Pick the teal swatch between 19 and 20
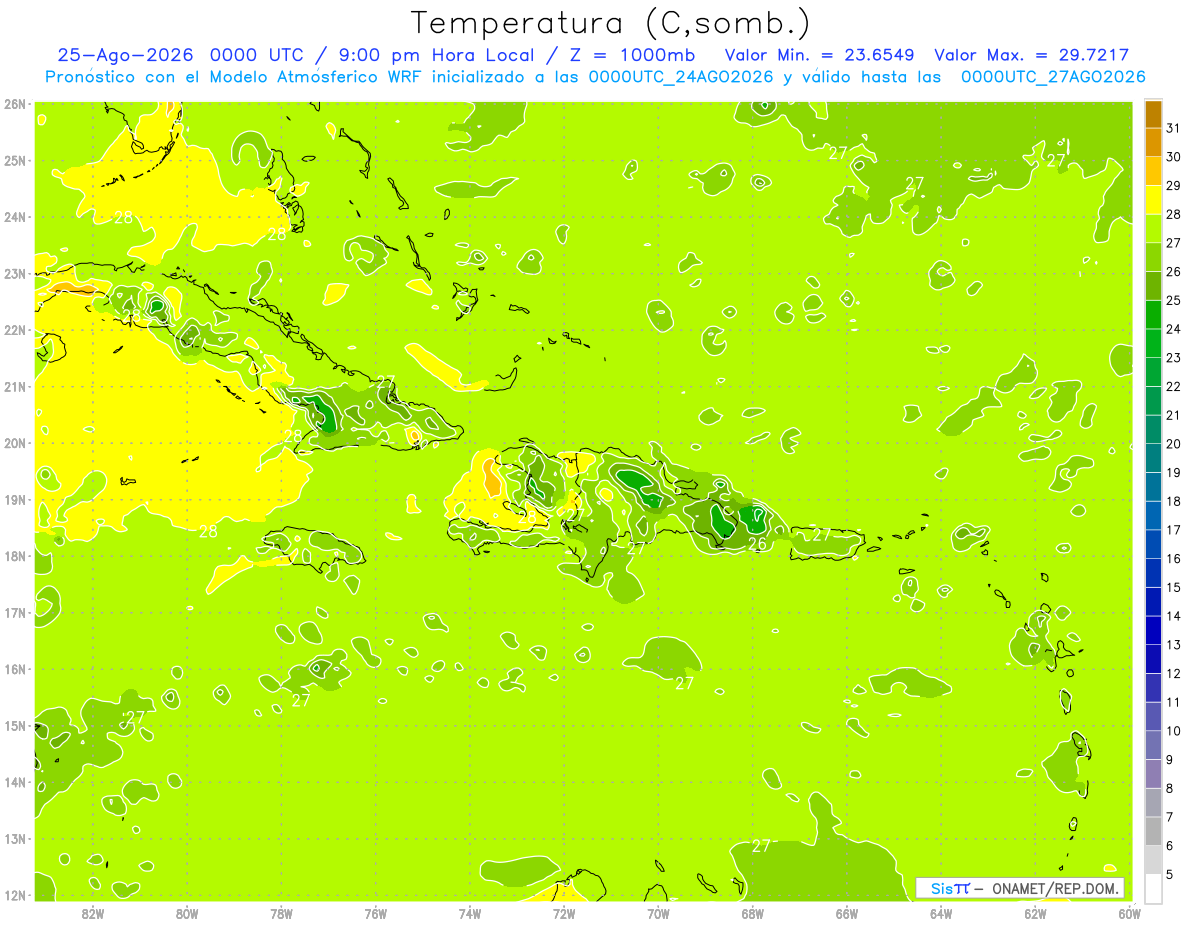The height and width of the screenshot is (927, 1200). [1152, 458]
